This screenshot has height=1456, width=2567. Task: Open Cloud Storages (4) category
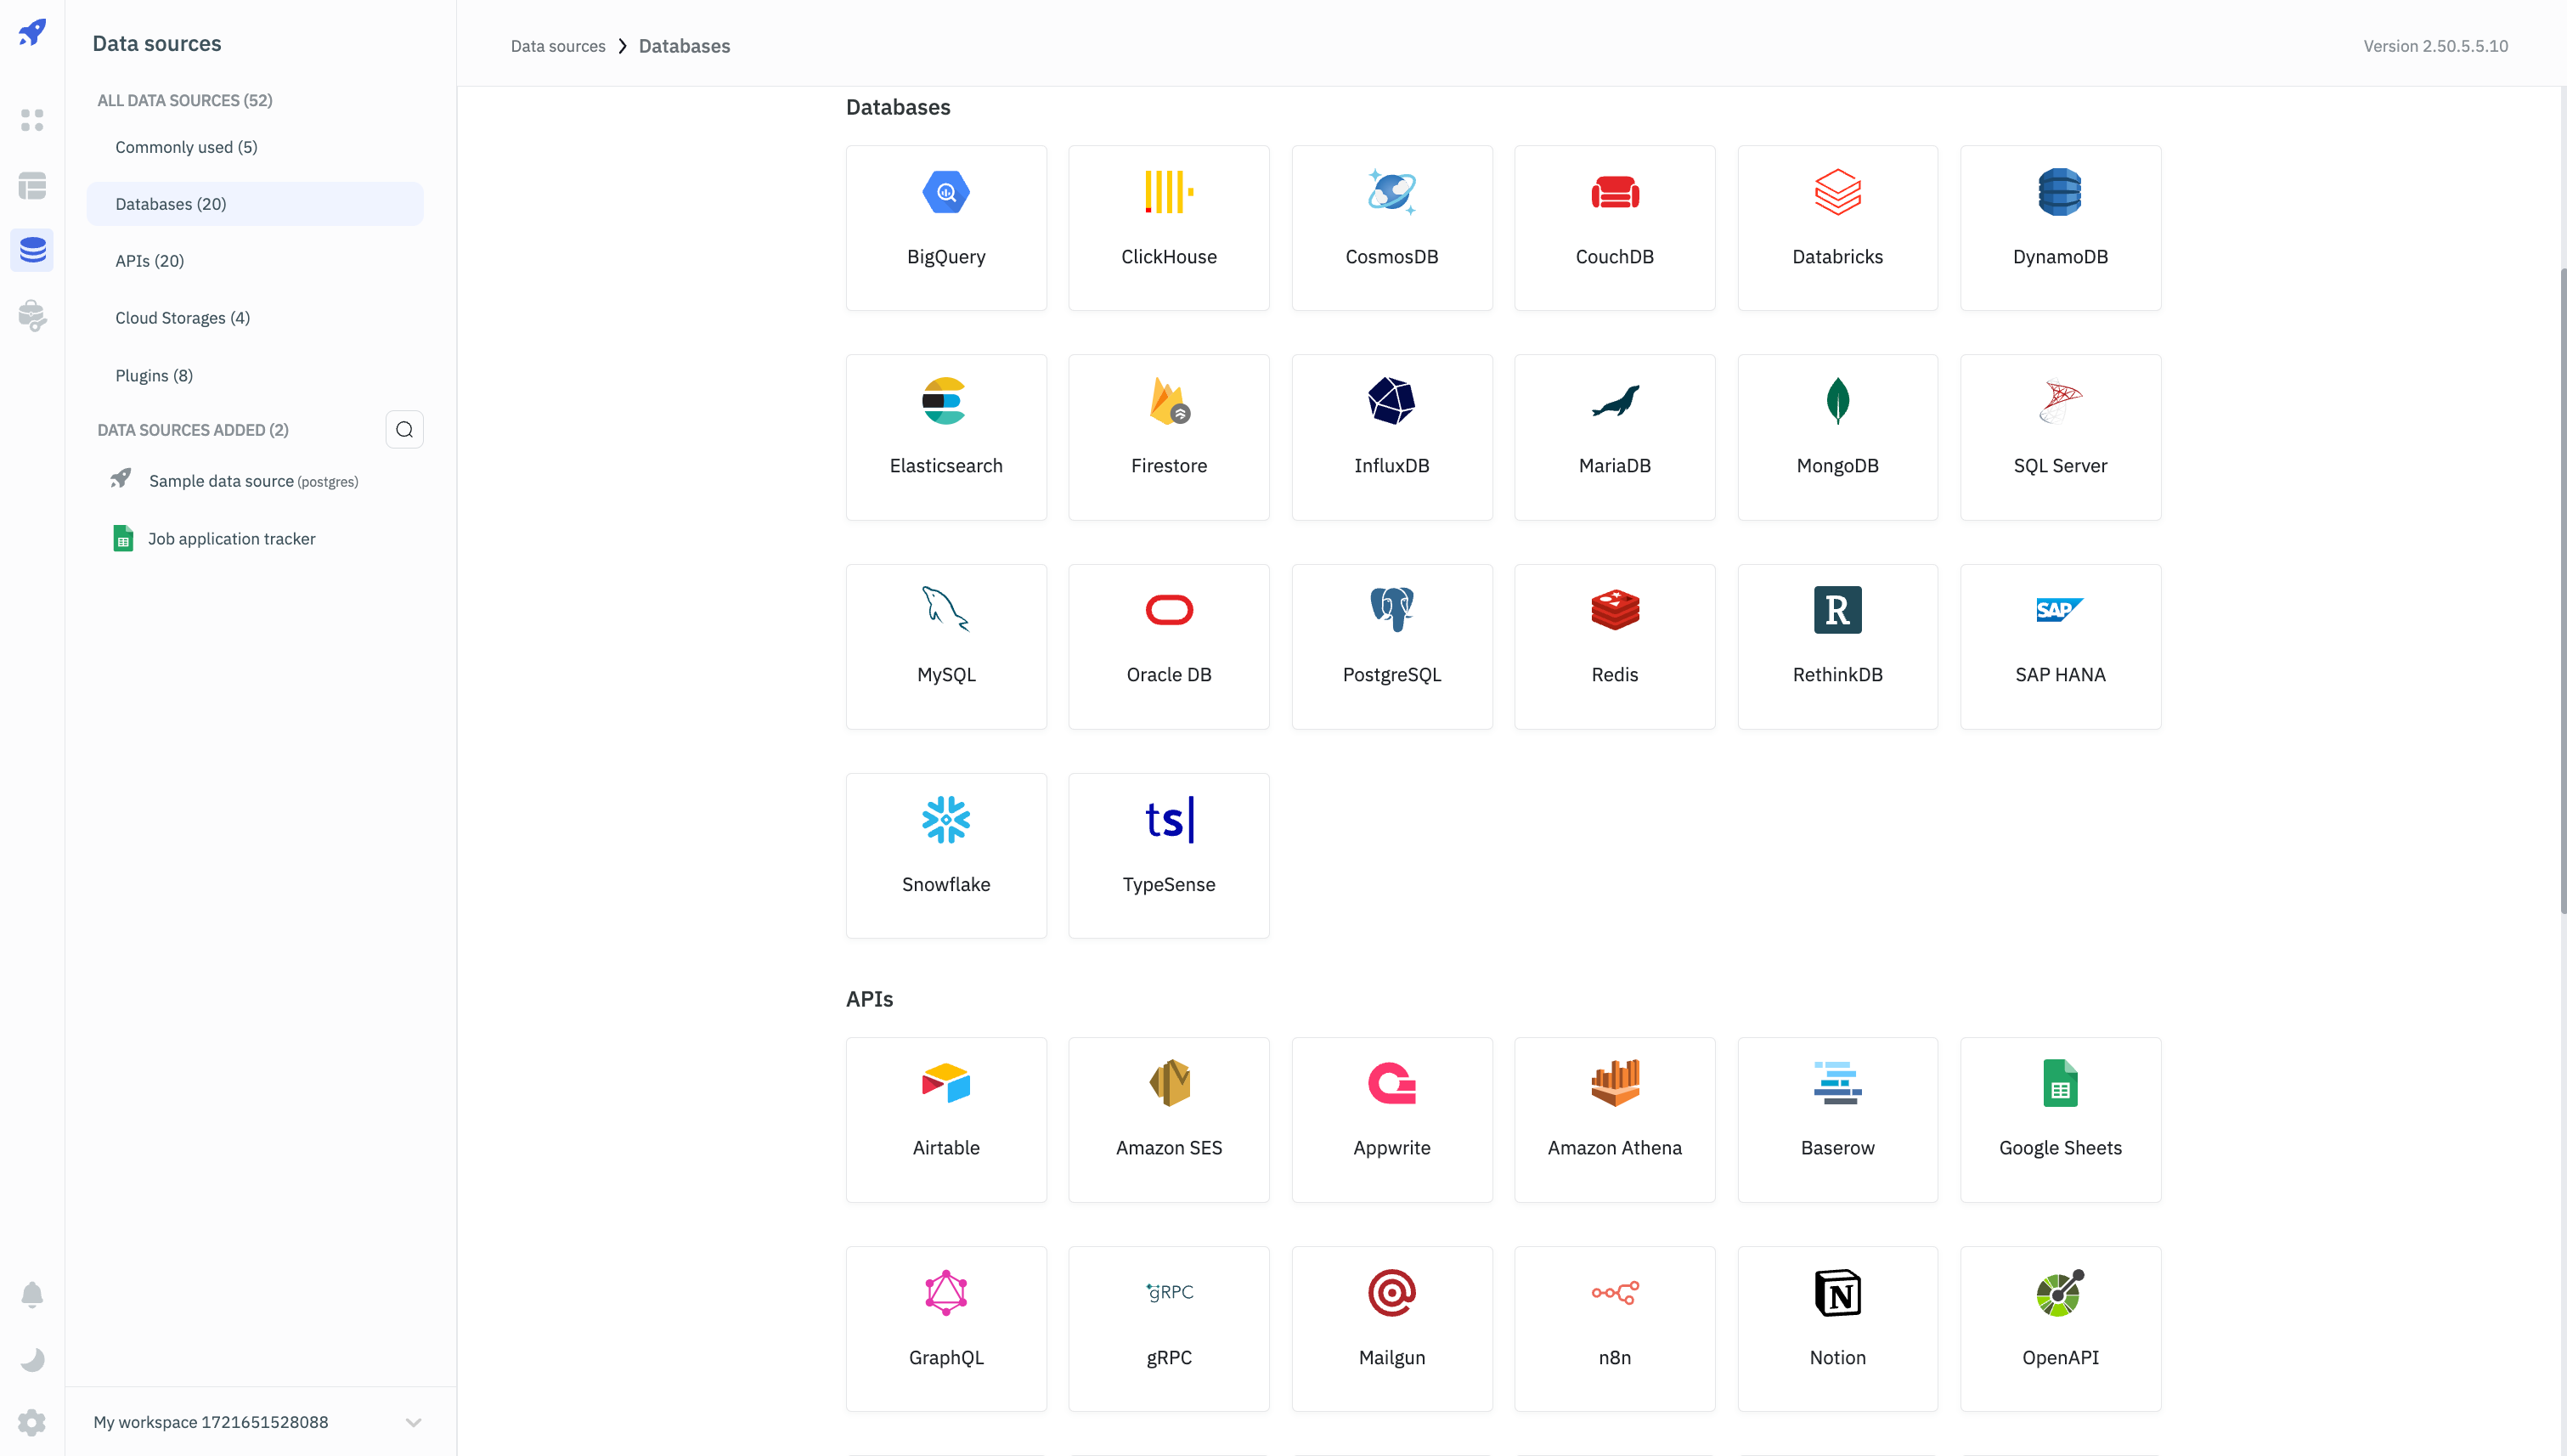click(x=255, y=318)
